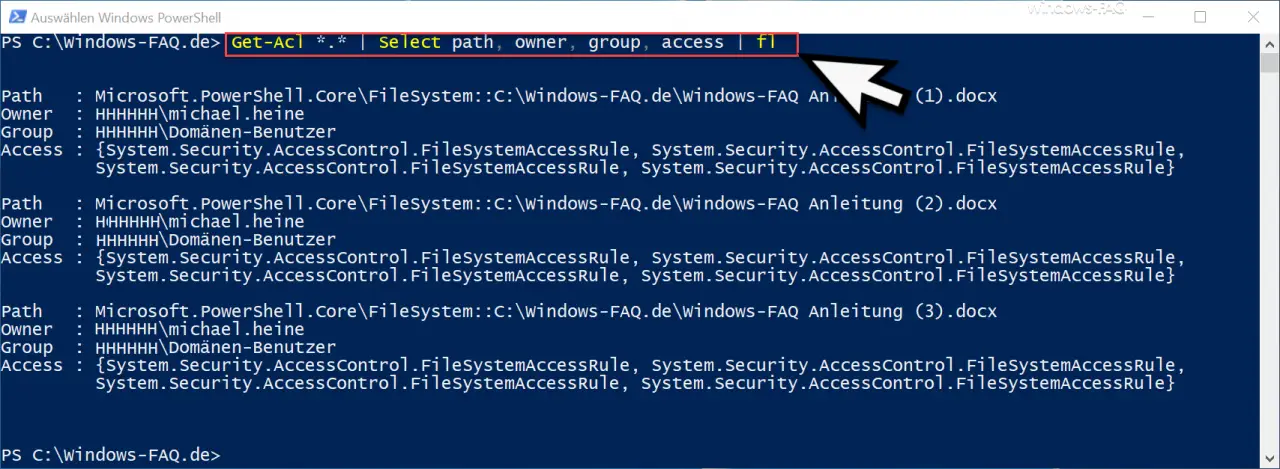Close the Windows PowerShell window
The image size is (1280, 469).
[x=1252, y=16]
